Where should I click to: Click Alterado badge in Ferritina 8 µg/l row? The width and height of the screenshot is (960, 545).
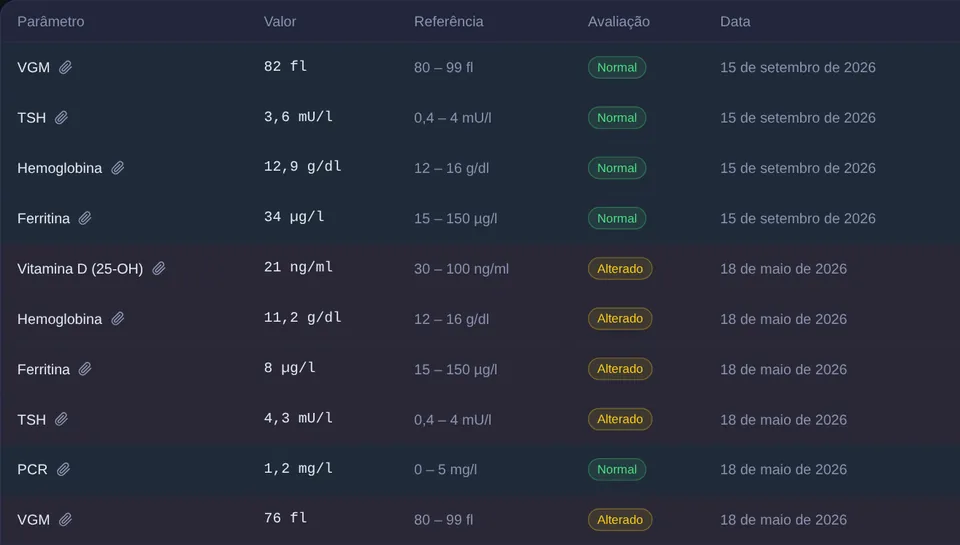tap(620, 369)
